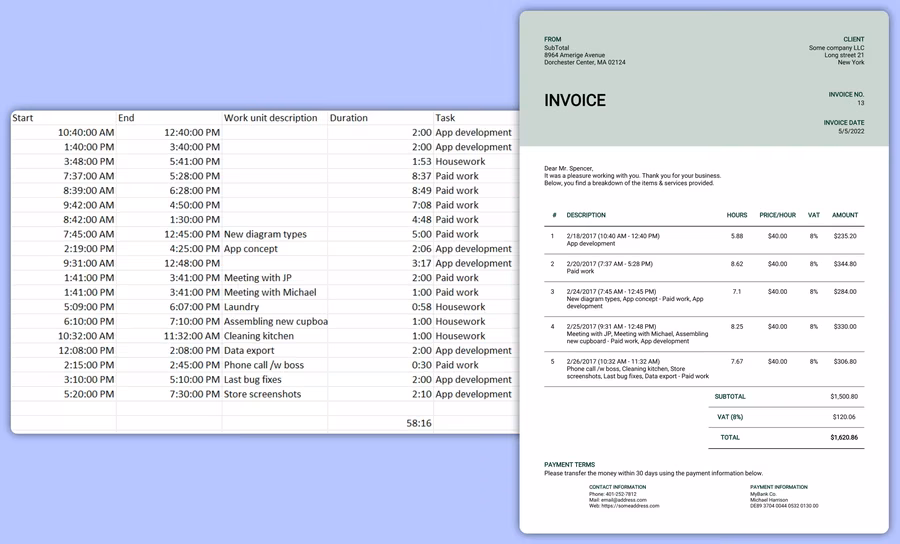Viewport: 900px width, 544px height.
Task: Select the 4:48 duration cell
Action: tap(381, 219)
